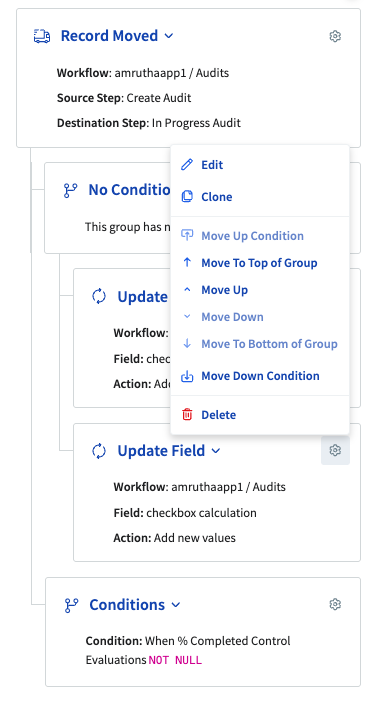The image size is (382, 712).
Task: Click pencil icon next to Edit
Action: click(187, 164)
